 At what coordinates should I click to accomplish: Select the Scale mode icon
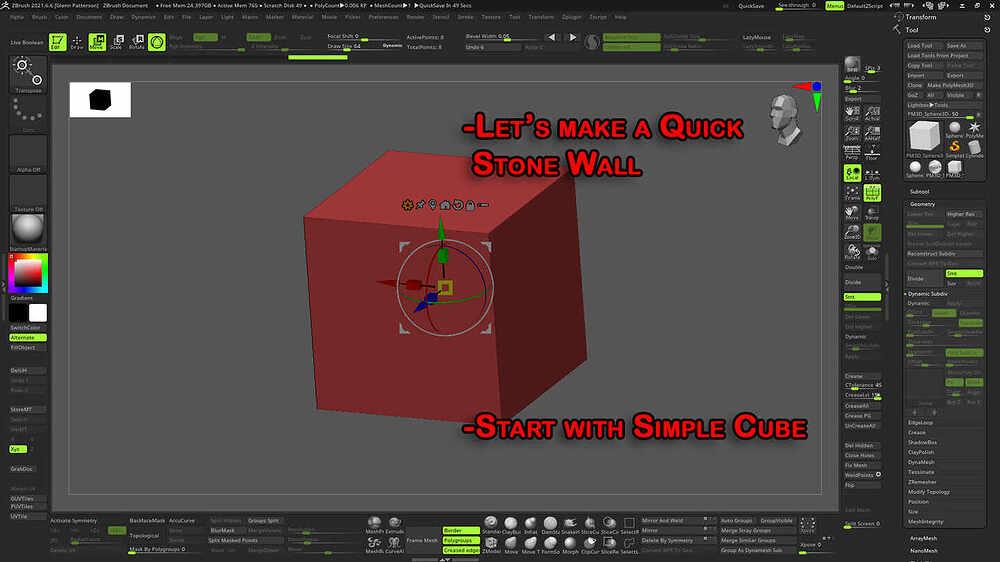117,42
